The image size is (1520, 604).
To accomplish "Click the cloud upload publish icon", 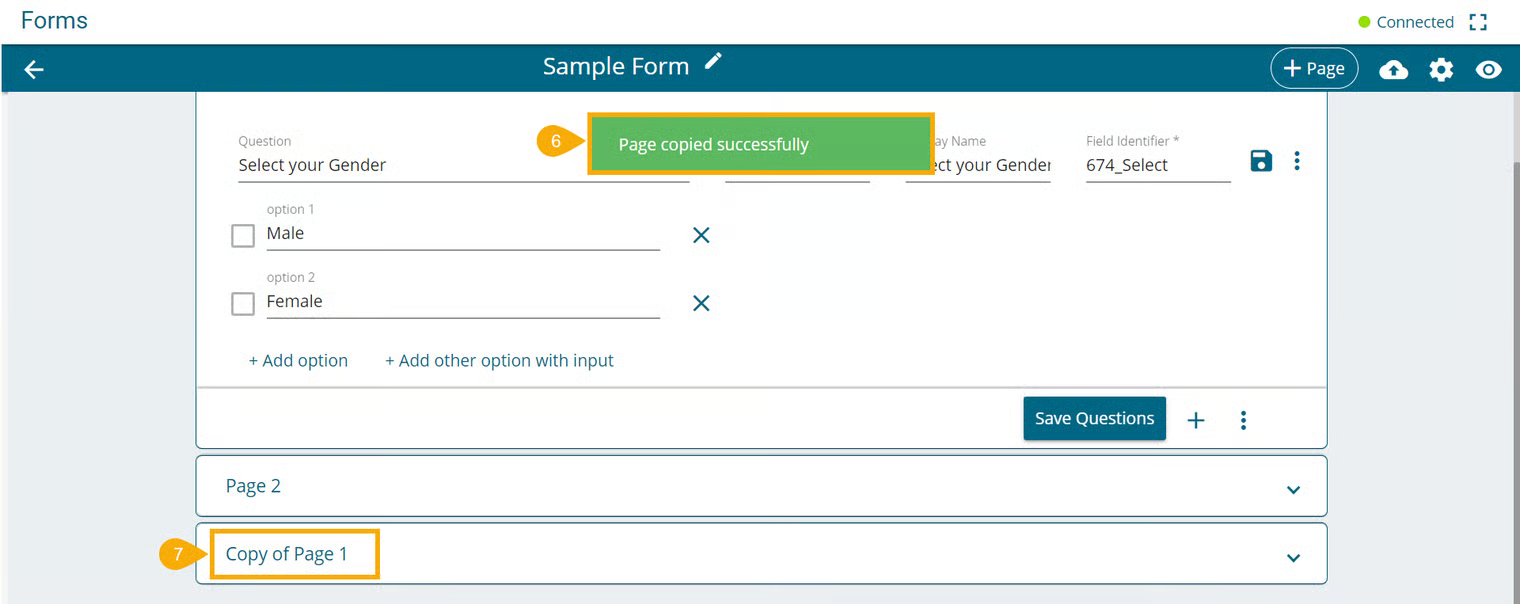I will (x=1393, y=69).
